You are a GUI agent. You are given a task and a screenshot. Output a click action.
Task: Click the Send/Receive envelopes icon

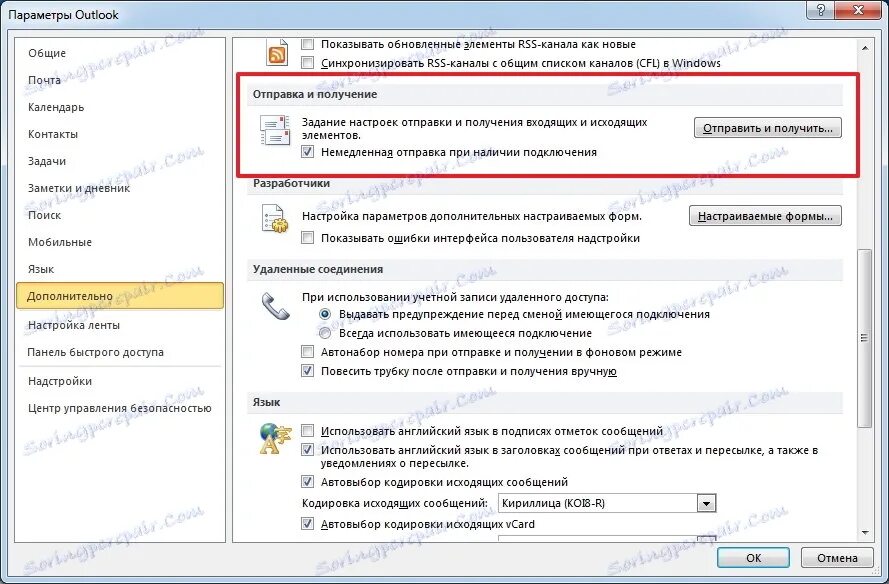coord(274,130)
